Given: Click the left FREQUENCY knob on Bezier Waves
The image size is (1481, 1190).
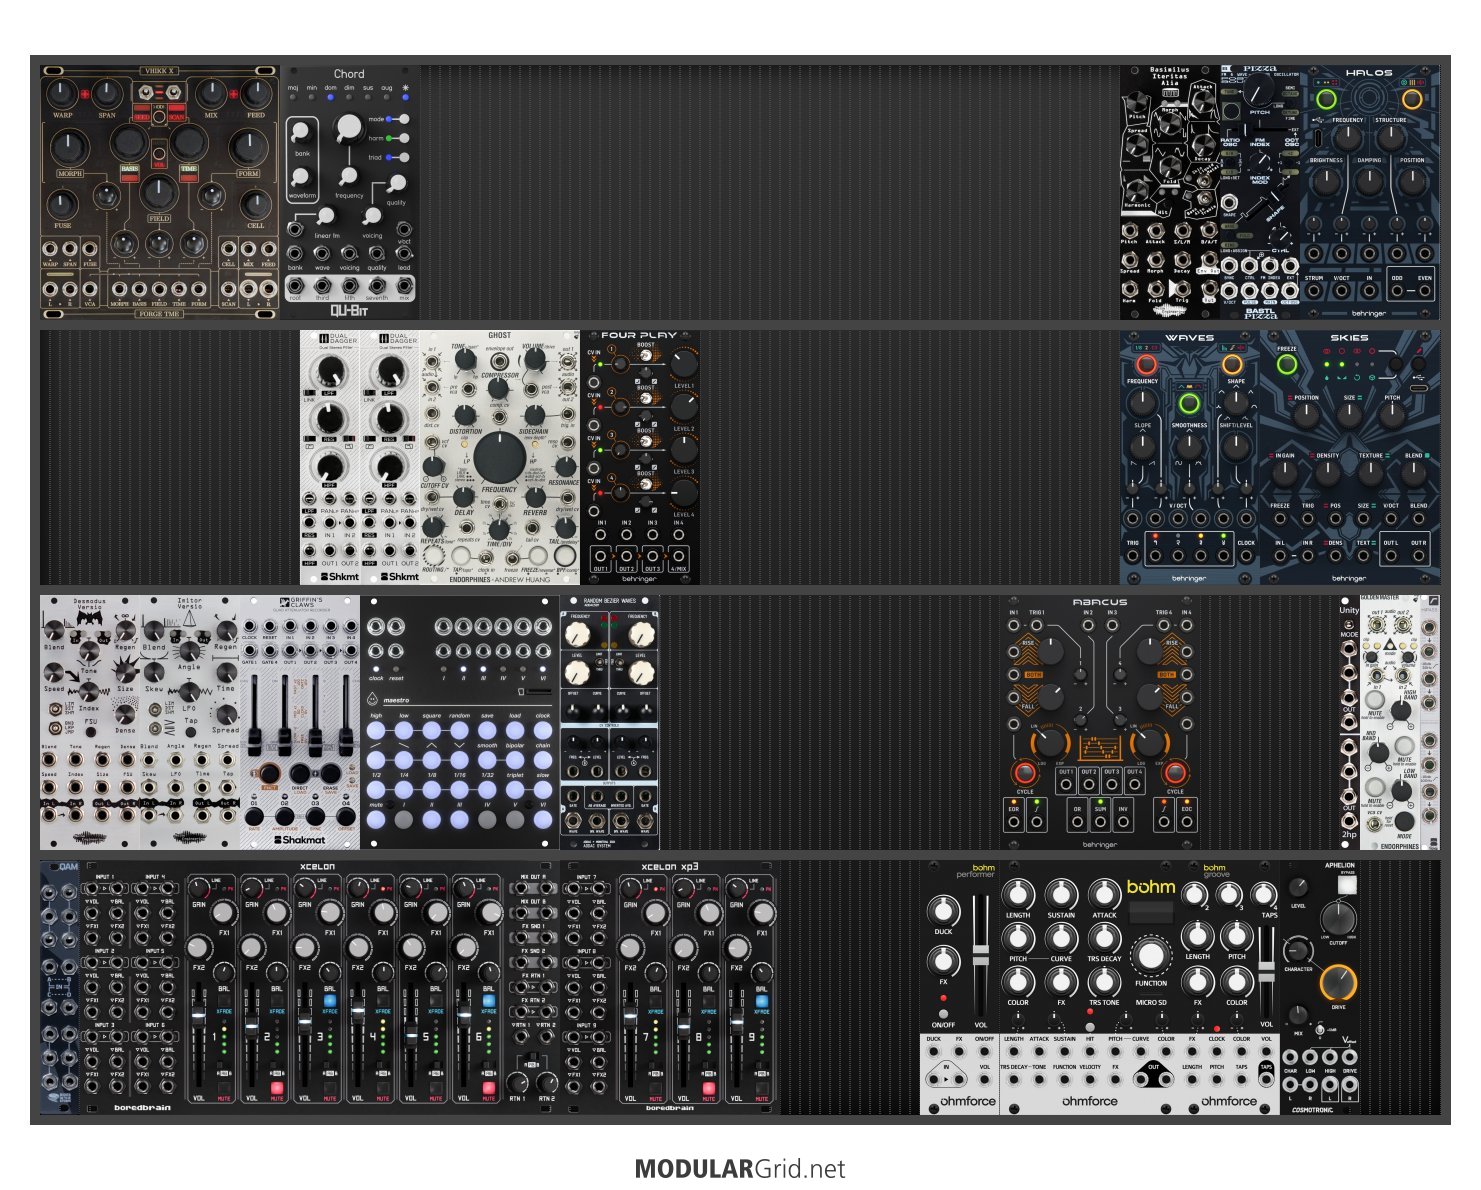Looking at the screenshot, I should coord(578,634).
